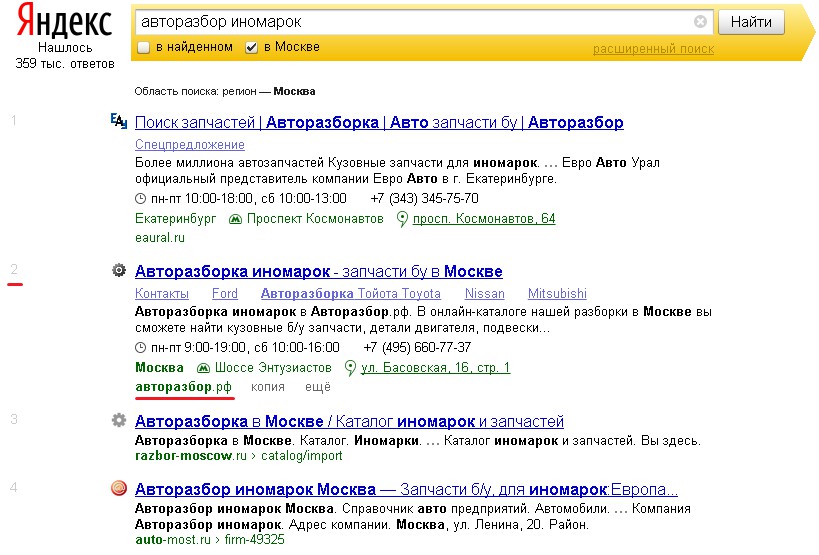The width and height of the screenshot is (819, 555).
Task: Open result 'Поиск запчастей | Авторазборка'
Action: tap(379, 122)
